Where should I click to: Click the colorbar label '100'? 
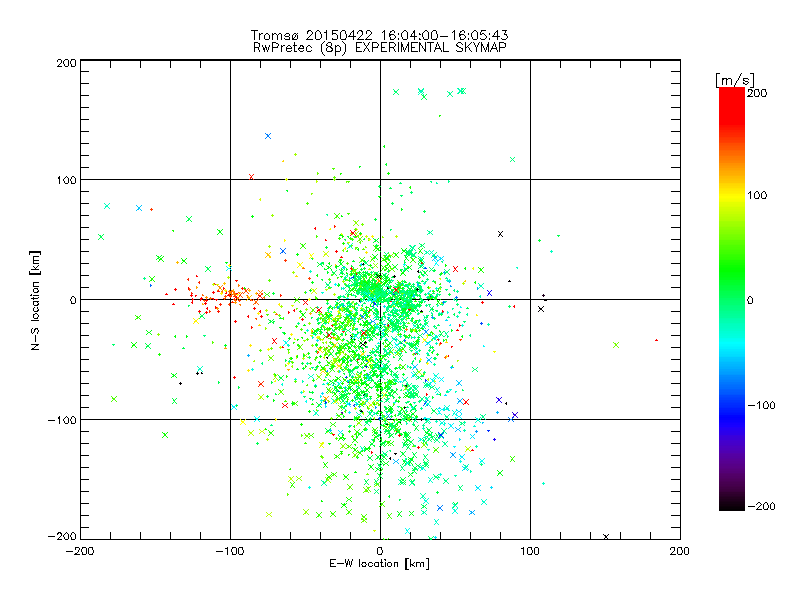pos(757,195)
